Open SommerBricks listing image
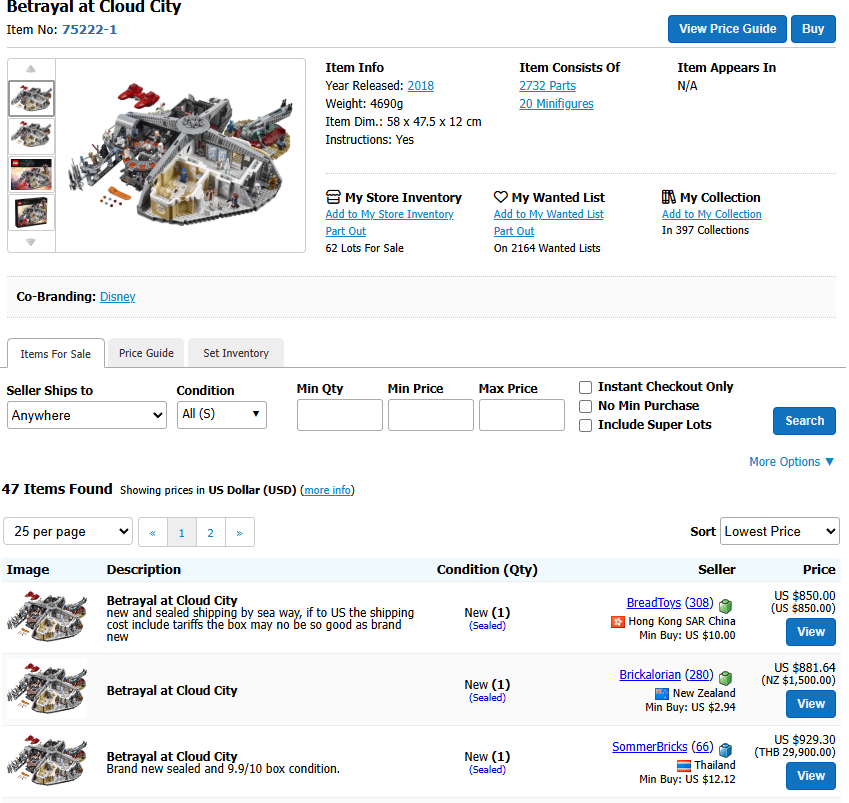849x803 pixels. [47, 761]
